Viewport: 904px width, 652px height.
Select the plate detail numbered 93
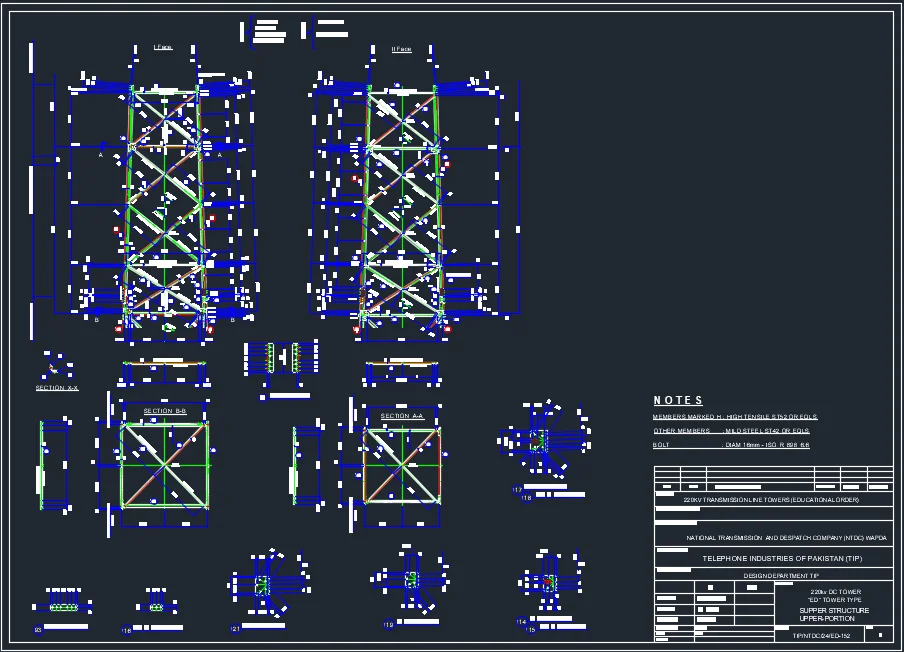(64, 607)
